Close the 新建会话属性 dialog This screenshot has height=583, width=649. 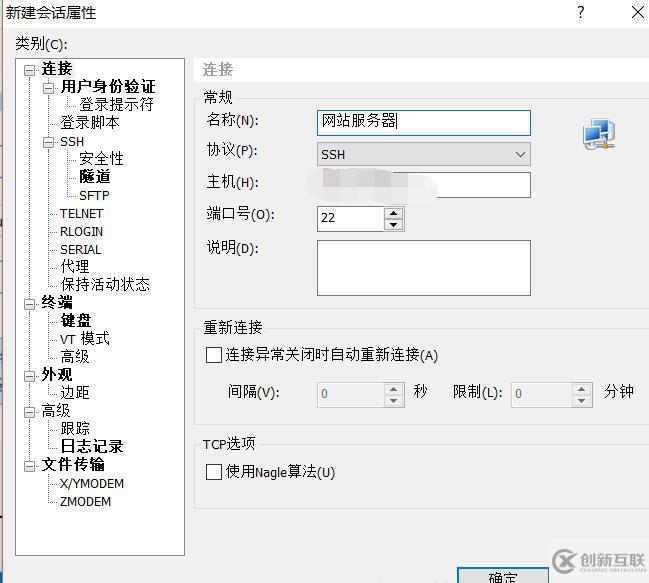(638, 12)
